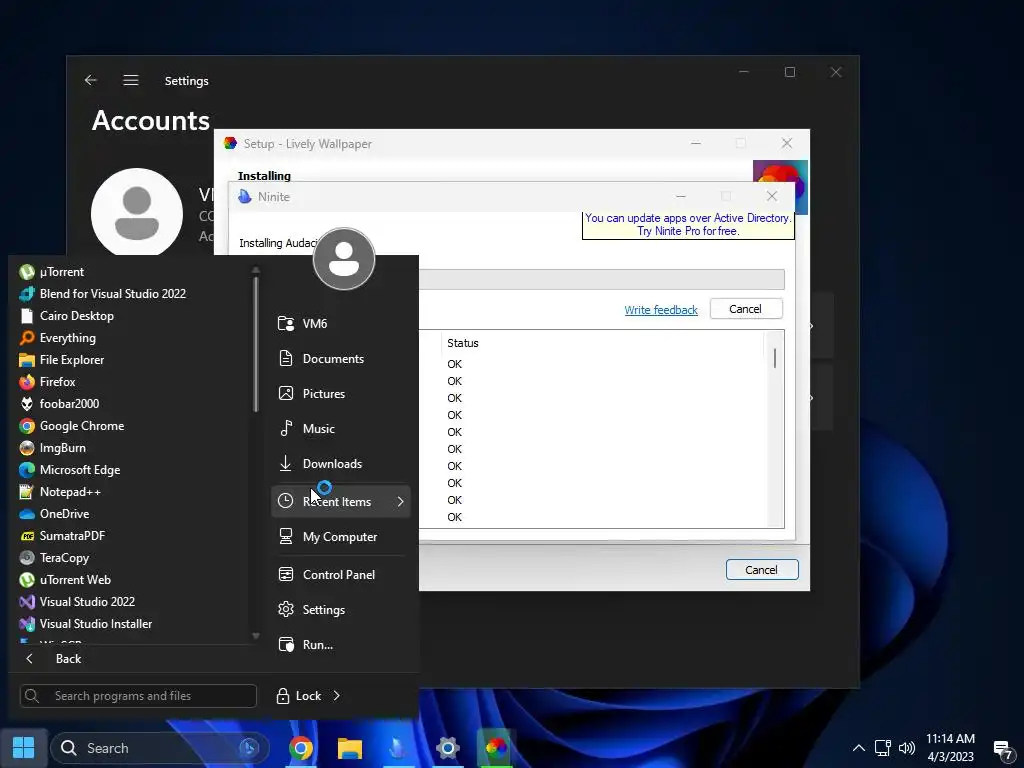Open the VM6 user folder
The height and width of the screenshot is (768, 1024).
tap(340, 323)
